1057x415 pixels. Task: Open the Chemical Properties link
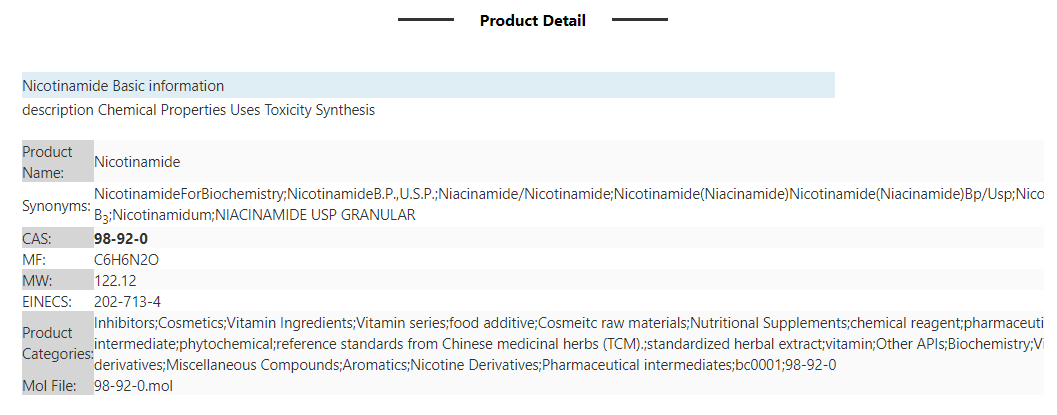pyautogui.click(x=162, y=110)
